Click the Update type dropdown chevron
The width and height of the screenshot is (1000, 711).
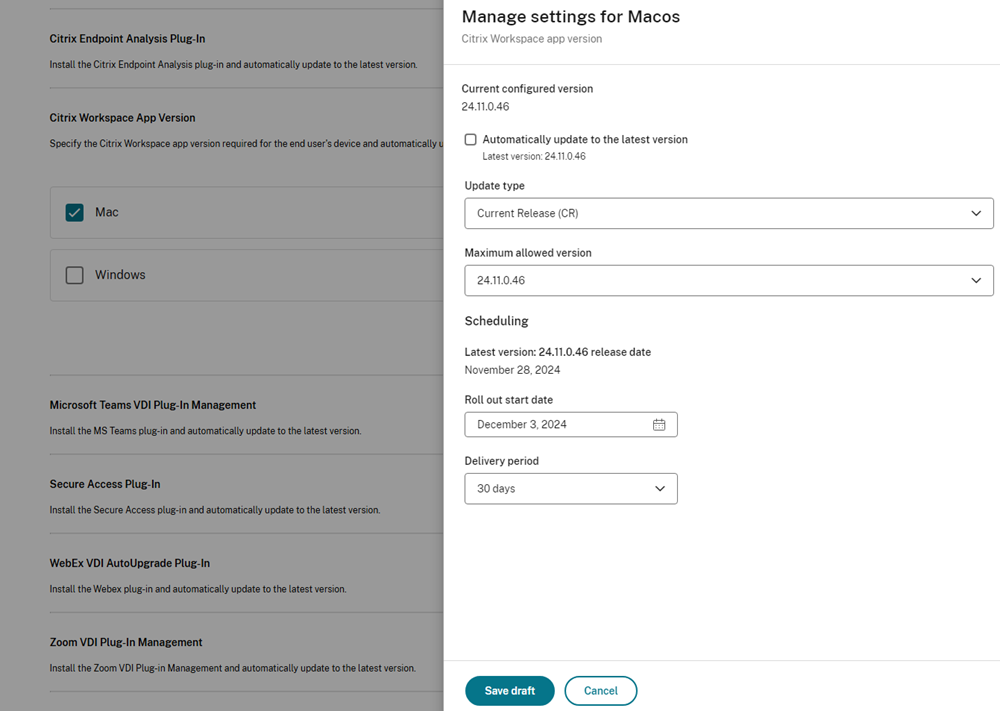click(x=976, y=213)
